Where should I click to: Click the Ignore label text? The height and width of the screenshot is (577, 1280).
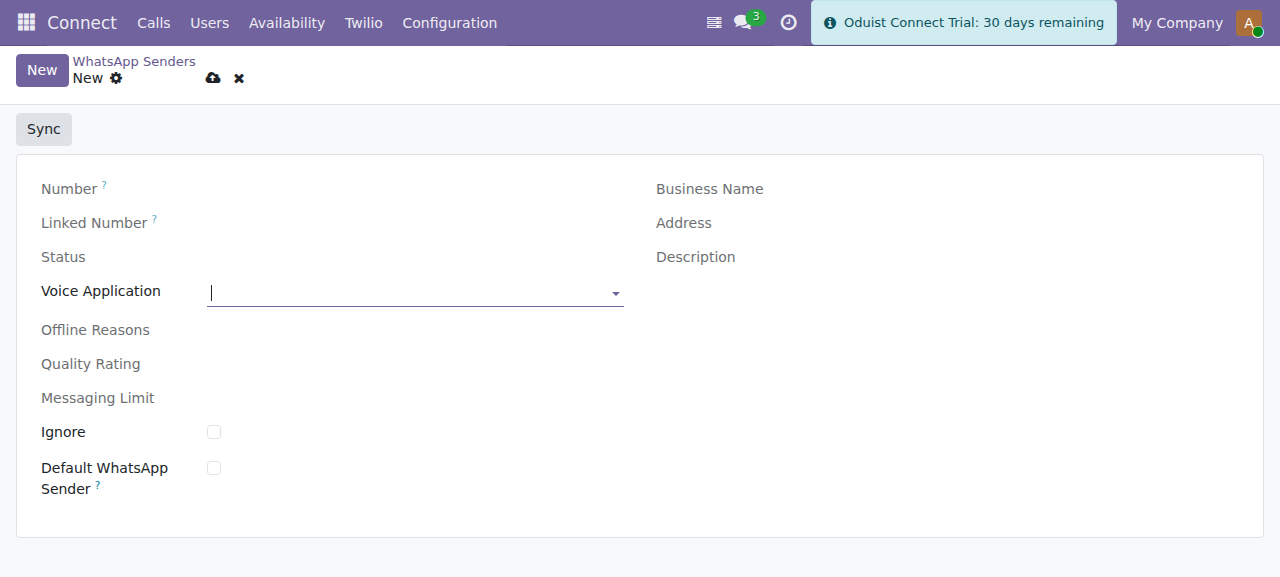click(63, 432)
